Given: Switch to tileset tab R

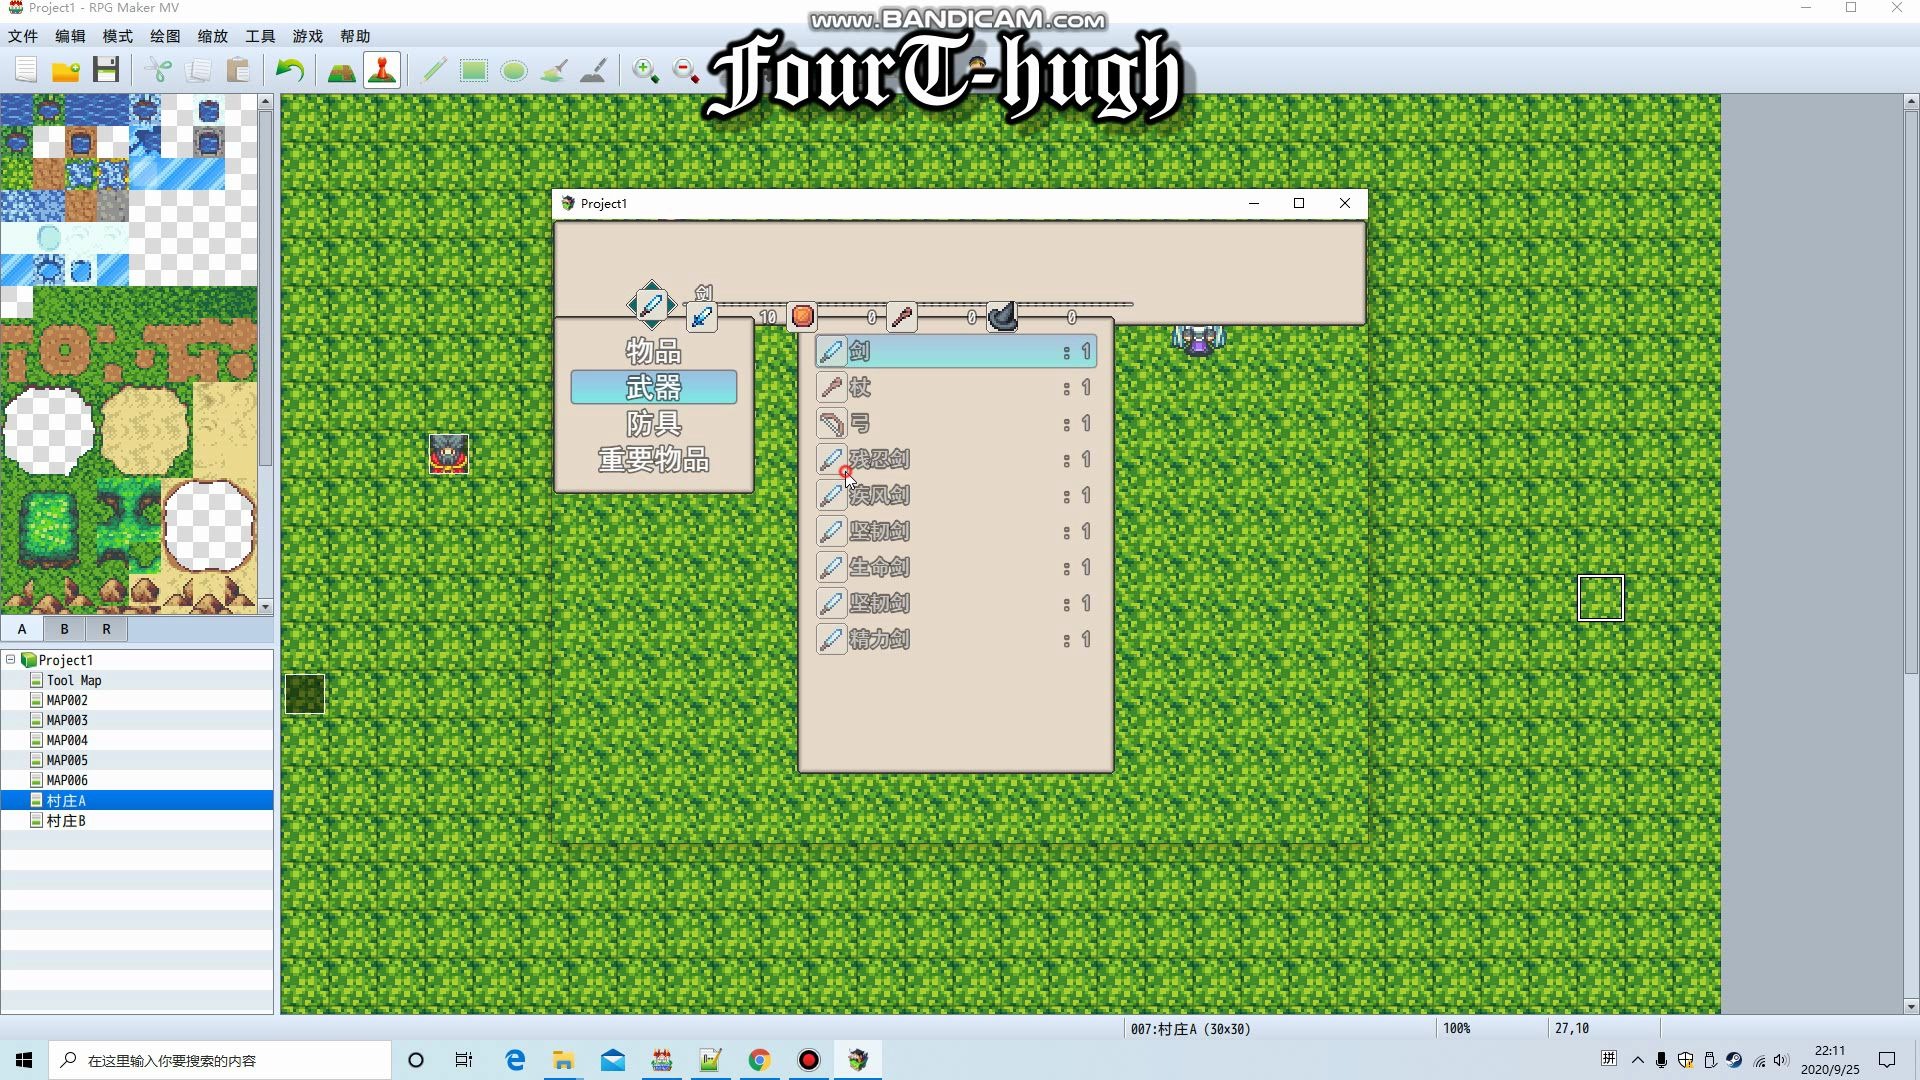Looking at the screenshot, I should pos(105,629).
